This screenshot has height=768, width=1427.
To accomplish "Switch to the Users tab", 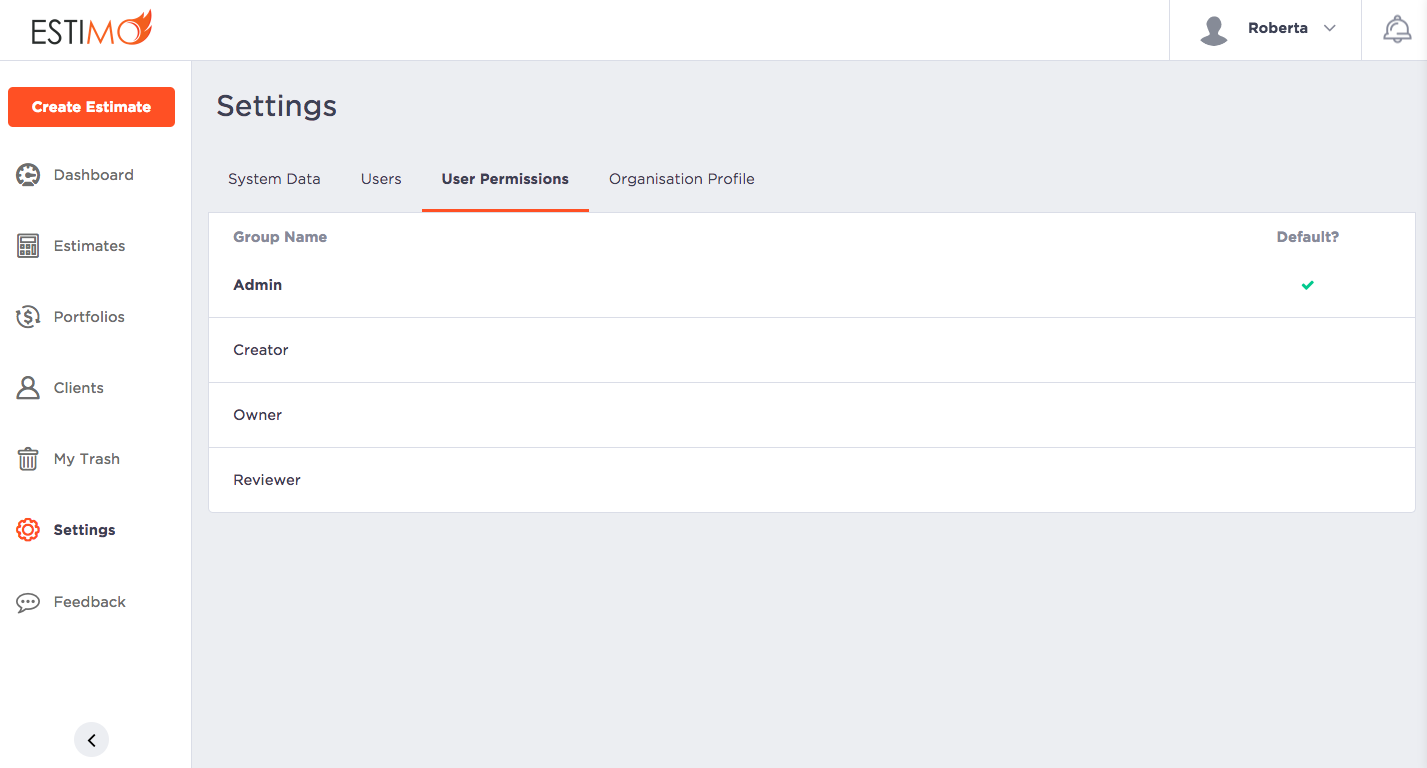I will coord(381,178).
